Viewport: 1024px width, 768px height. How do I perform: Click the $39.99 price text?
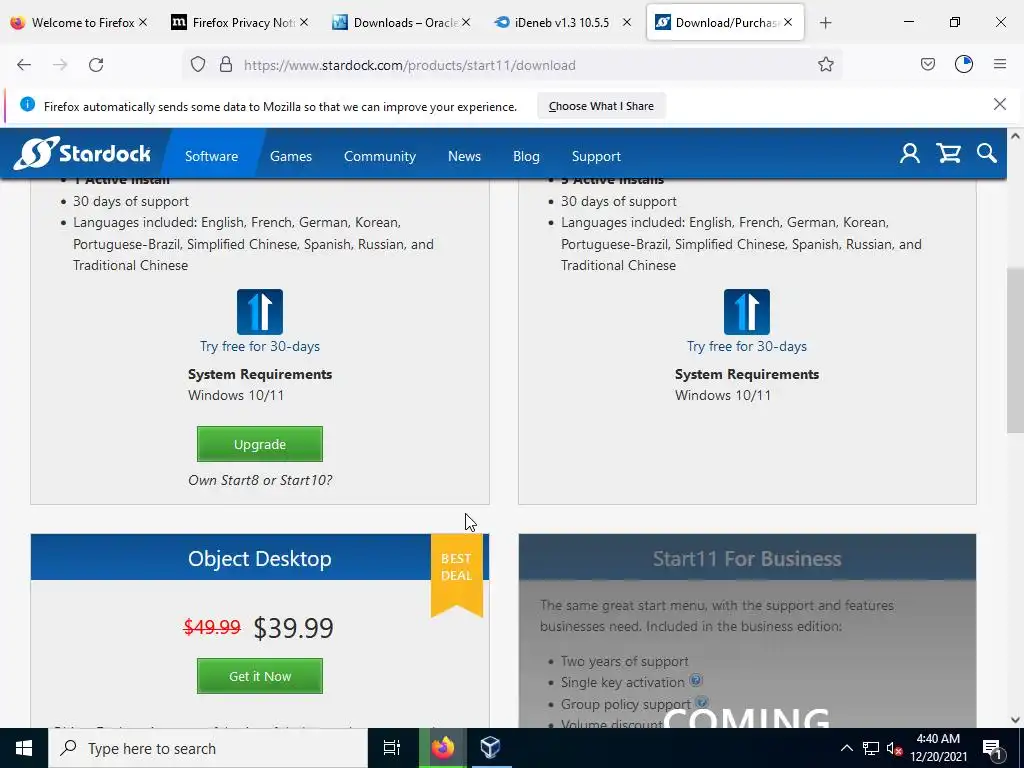point(293,628)
